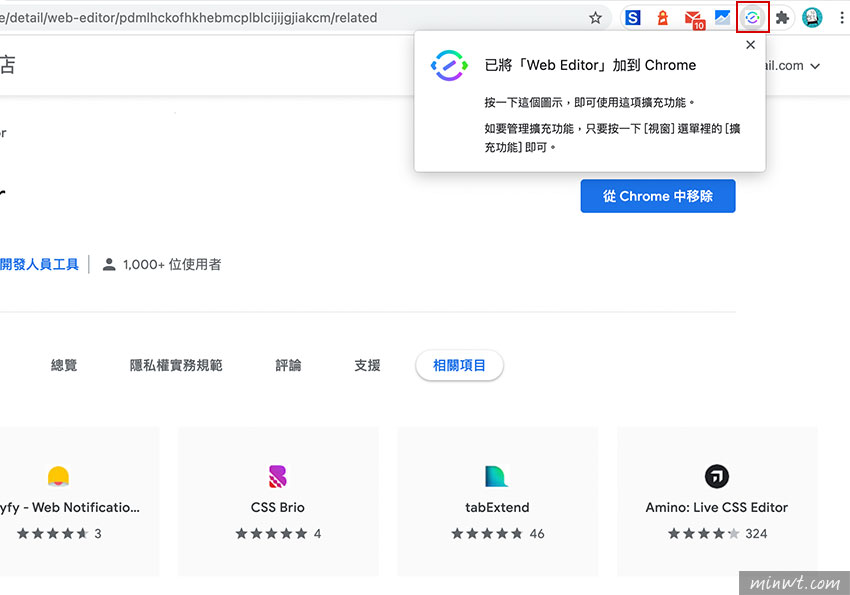Click the CSS Brio star rating
This screenshot has height=595, width=850.
(272, 534)
